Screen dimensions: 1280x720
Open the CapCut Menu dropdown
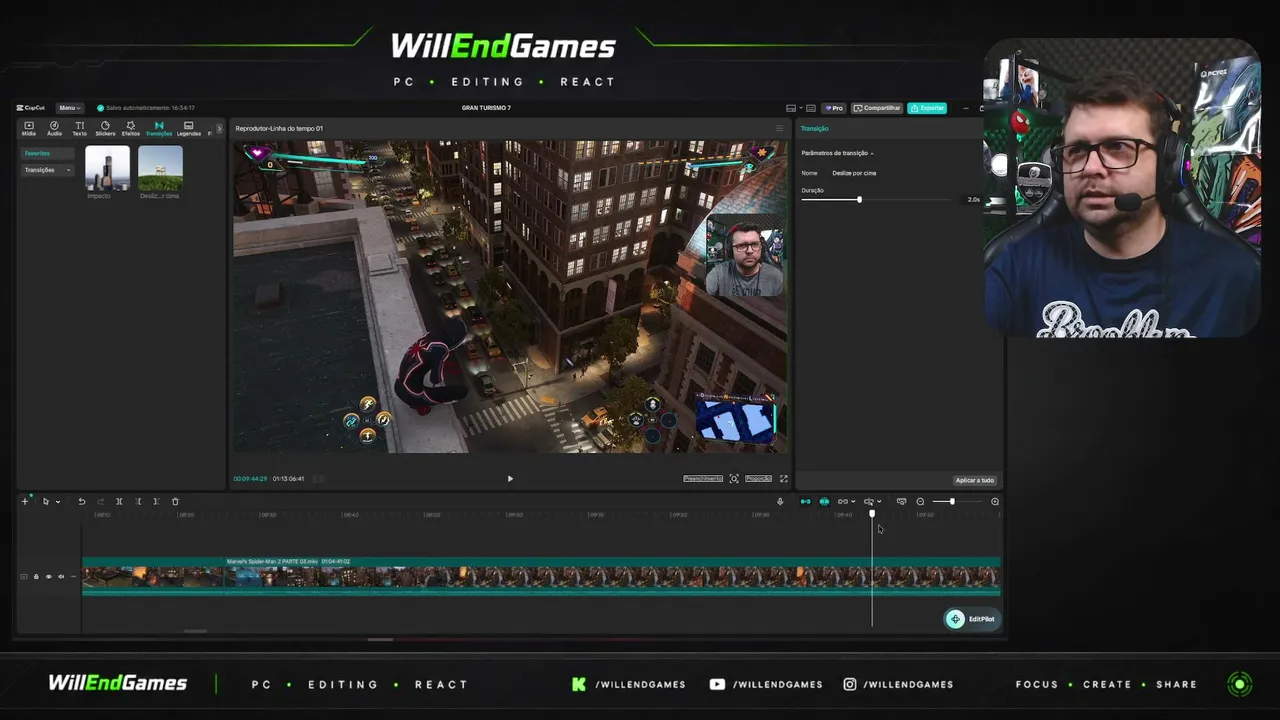[69, 108]
